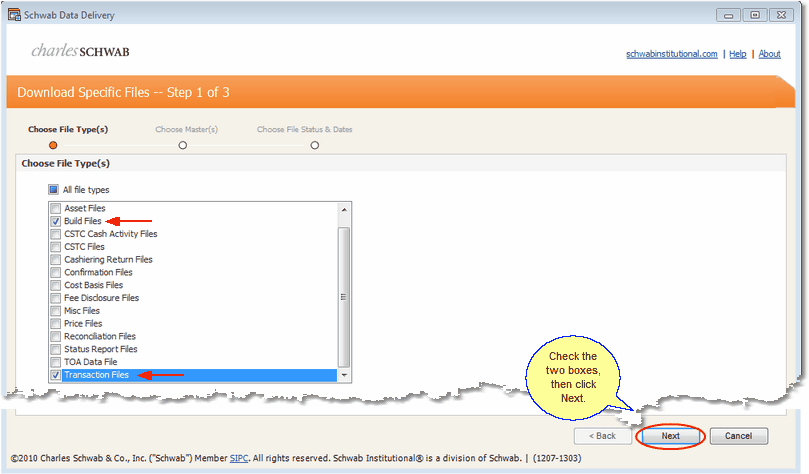Screen dimensions: 809x474
Task: Check the Misc Files checkbox
Action: (x=56, y=311)
